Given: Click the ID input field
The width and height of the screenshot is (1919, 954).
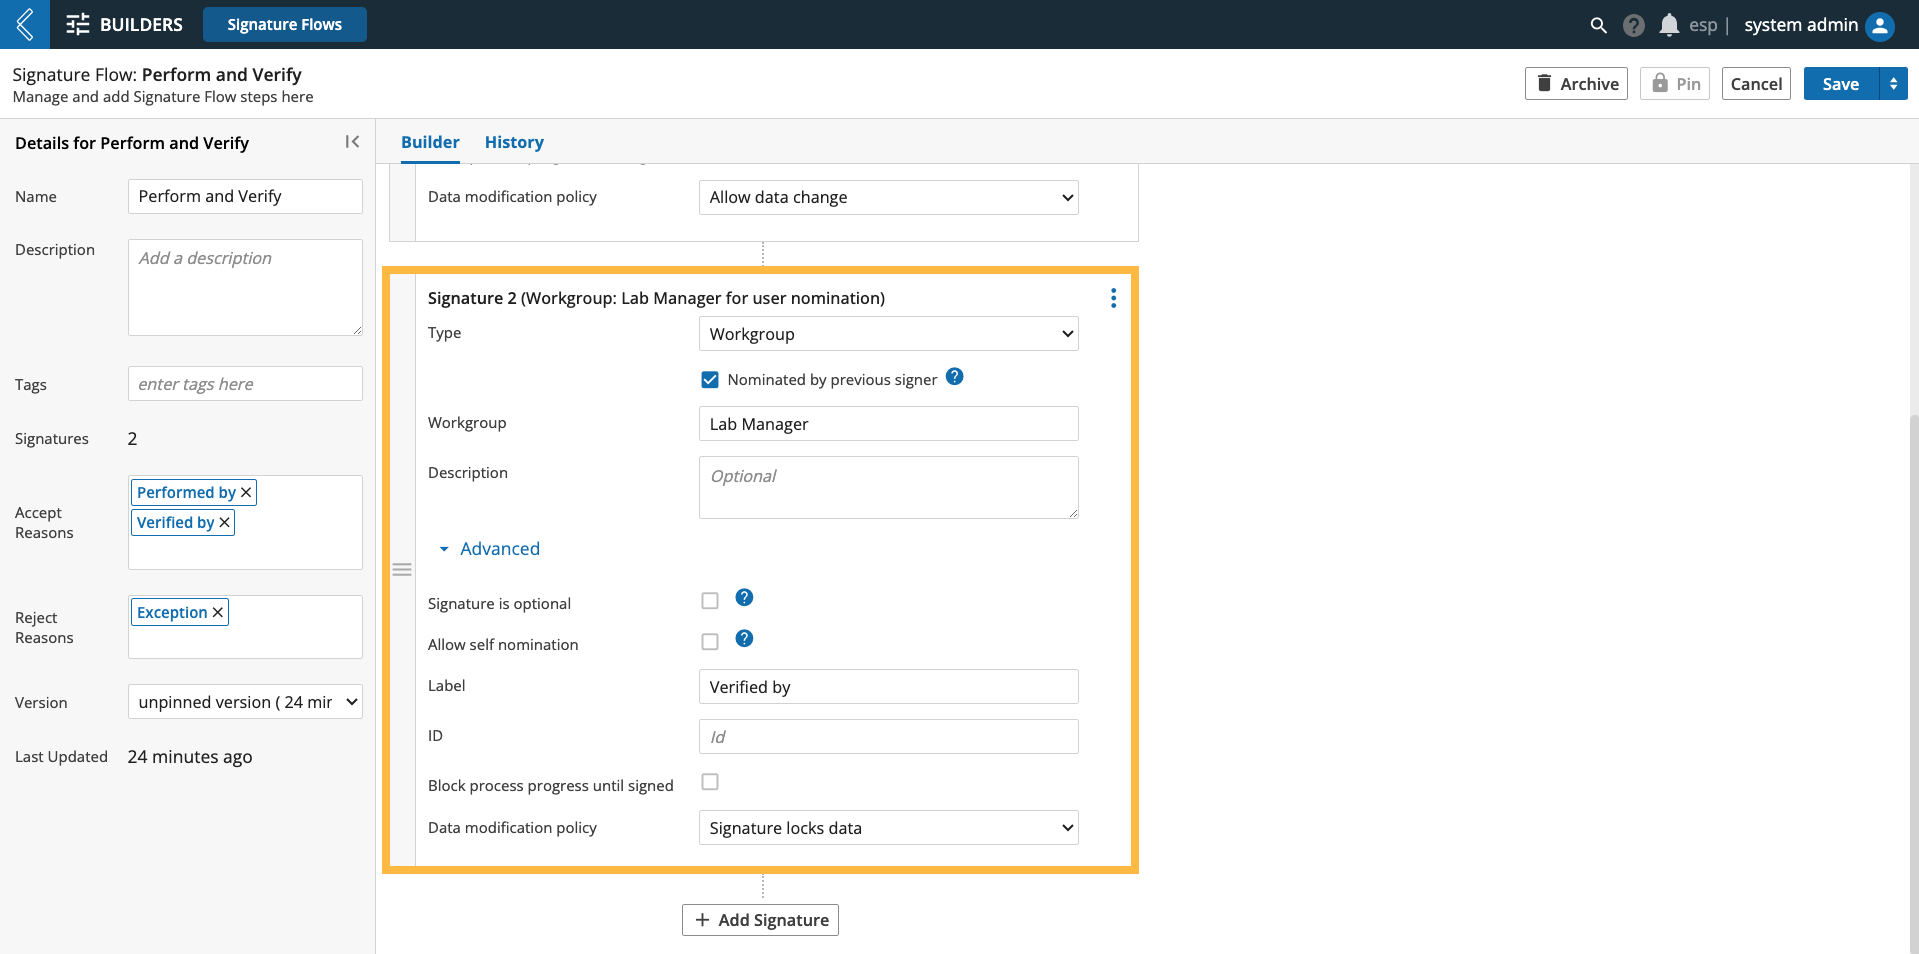Looking at the screenshot, I should [888, 737].
